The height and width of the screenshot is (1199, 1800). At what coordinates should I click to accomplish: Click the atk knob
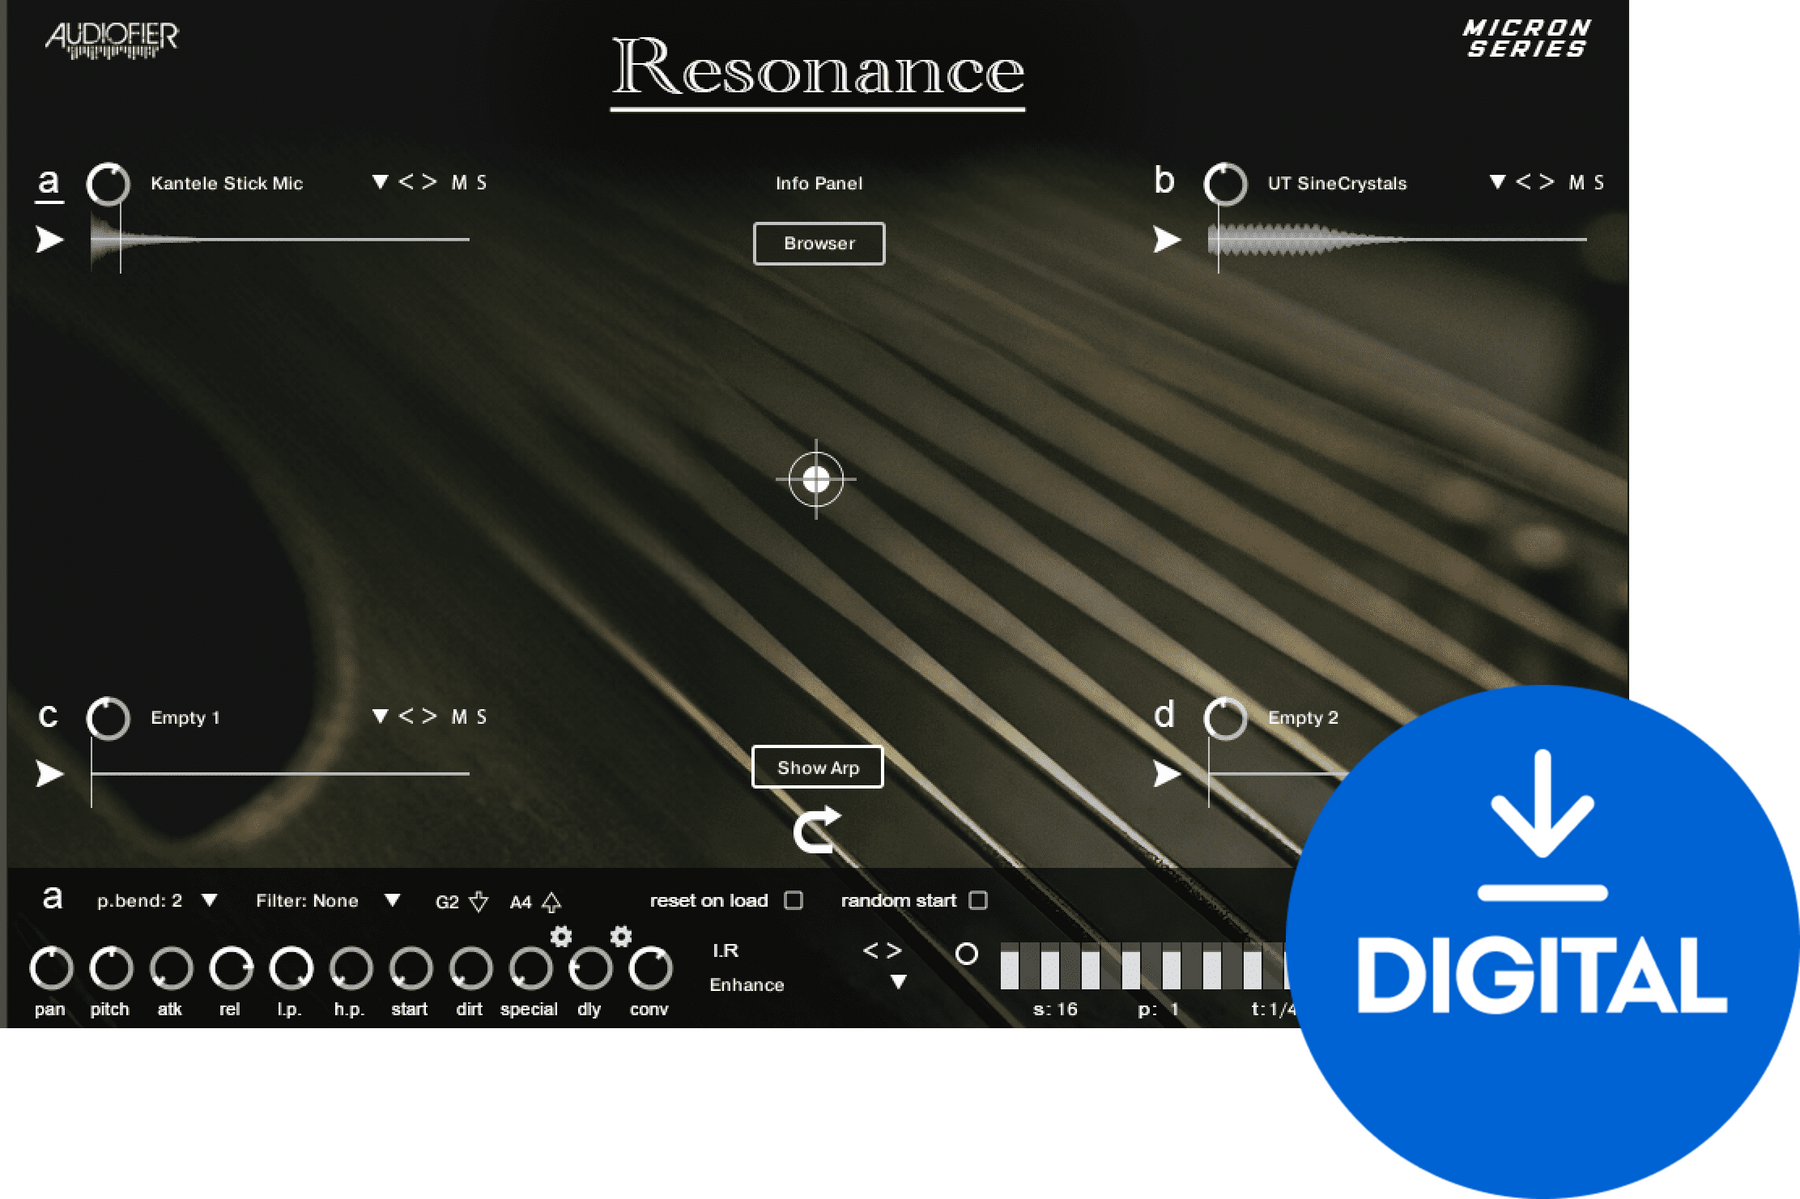coord(171,968)
